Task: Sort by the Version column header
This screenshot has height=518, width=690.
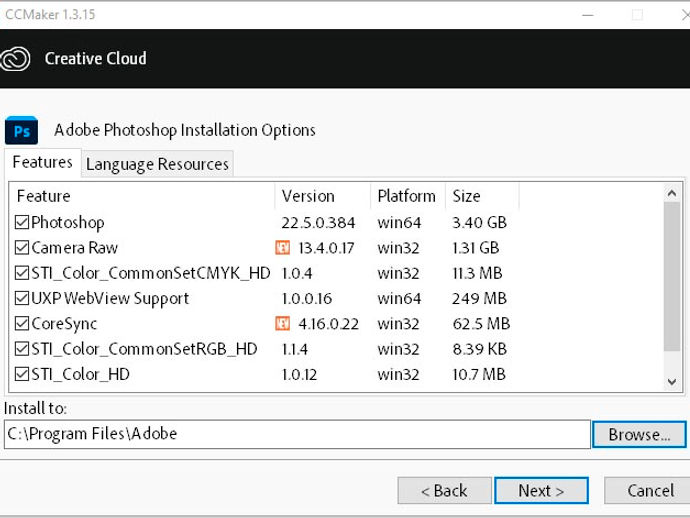Action: pos(323,196)
